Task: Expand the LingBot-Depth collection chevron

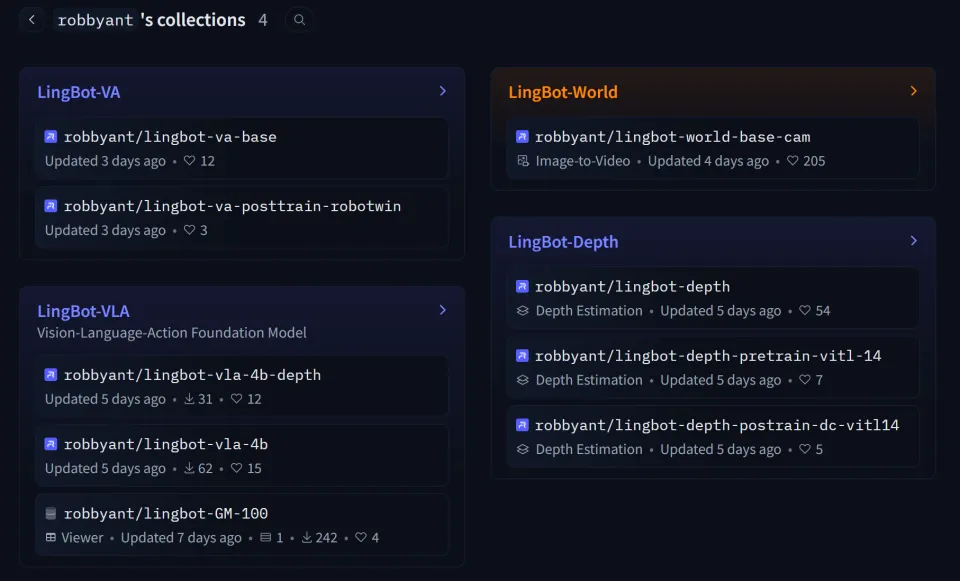Action: point(913,241)
